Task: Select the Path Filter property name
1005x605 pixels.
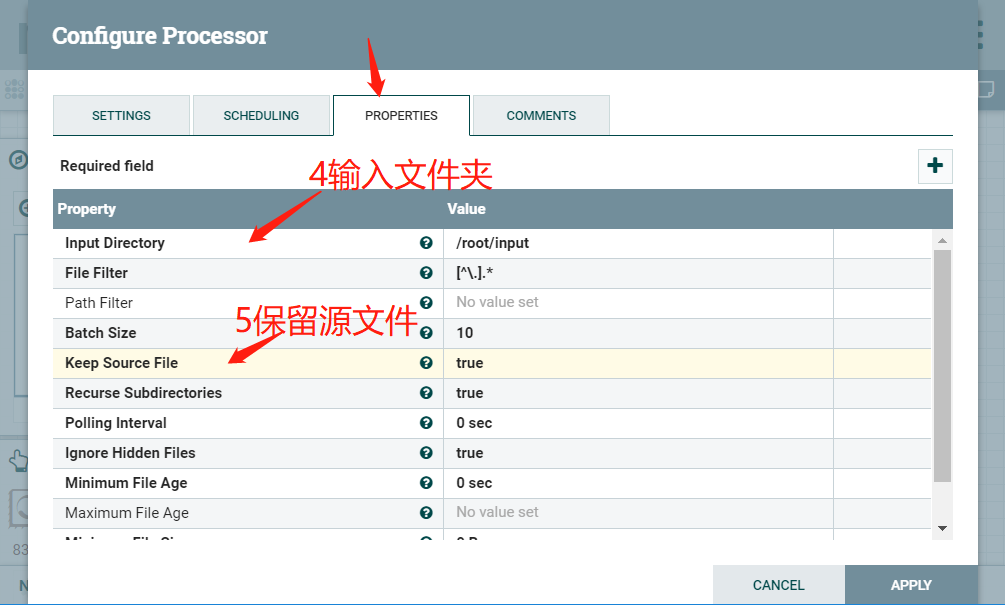Action: click(x=99, y=302)
